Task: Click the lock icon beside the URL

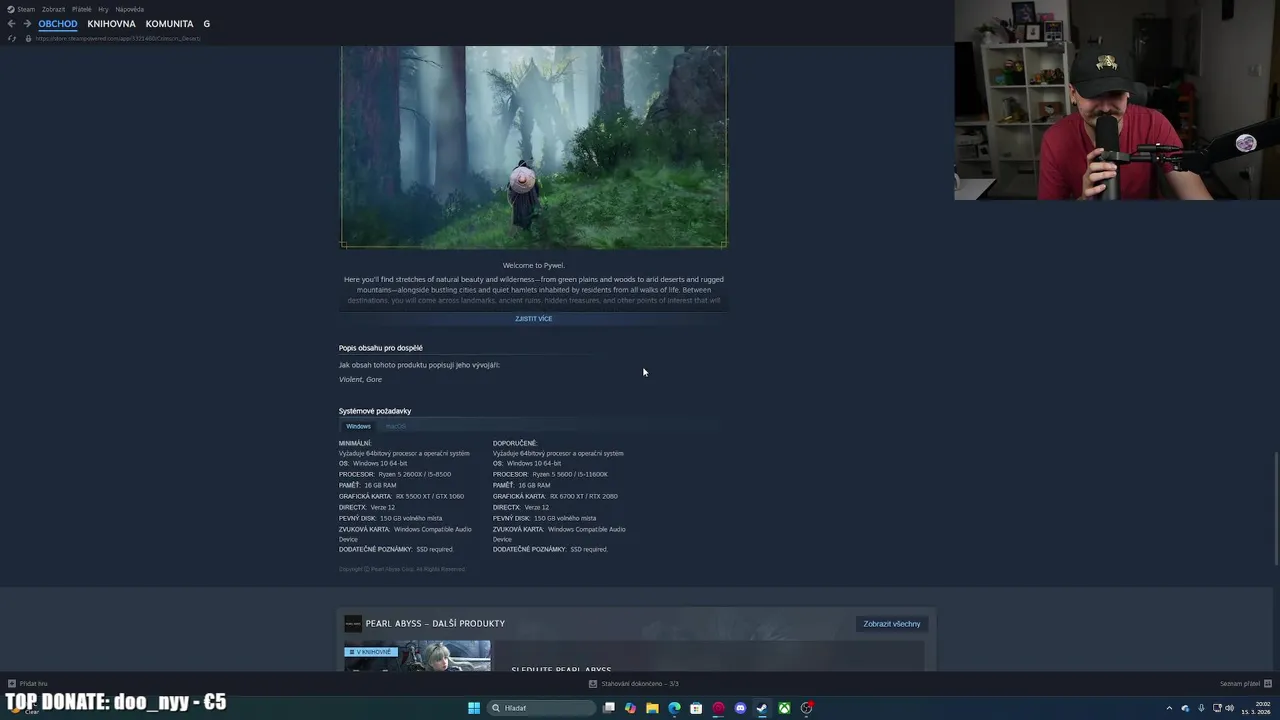Action: coord(28,38)
